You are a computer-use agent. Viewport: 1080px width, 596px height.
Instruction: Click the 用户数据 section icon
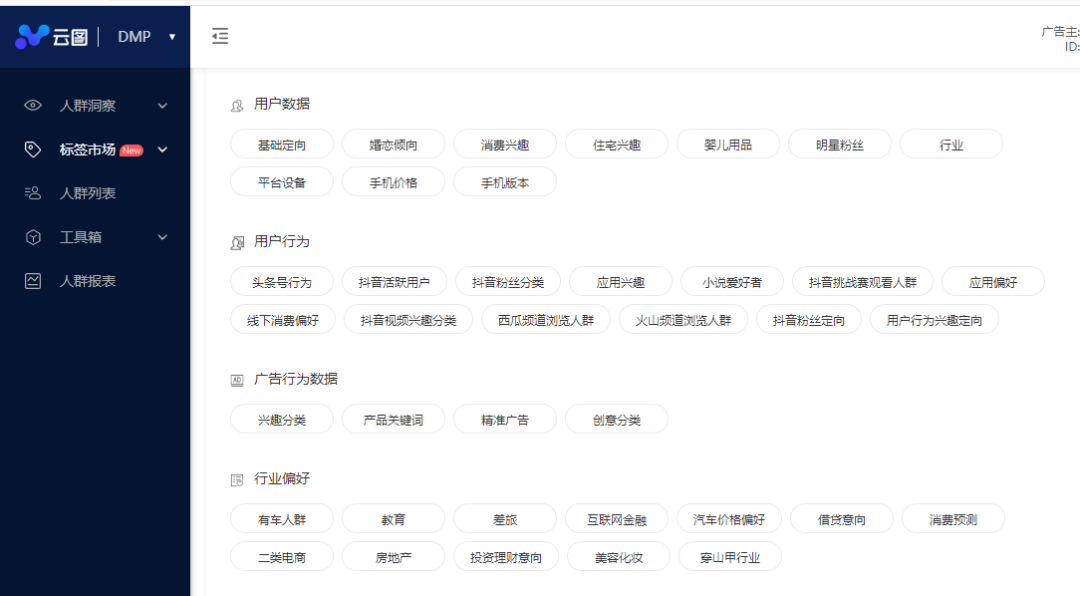237,104
